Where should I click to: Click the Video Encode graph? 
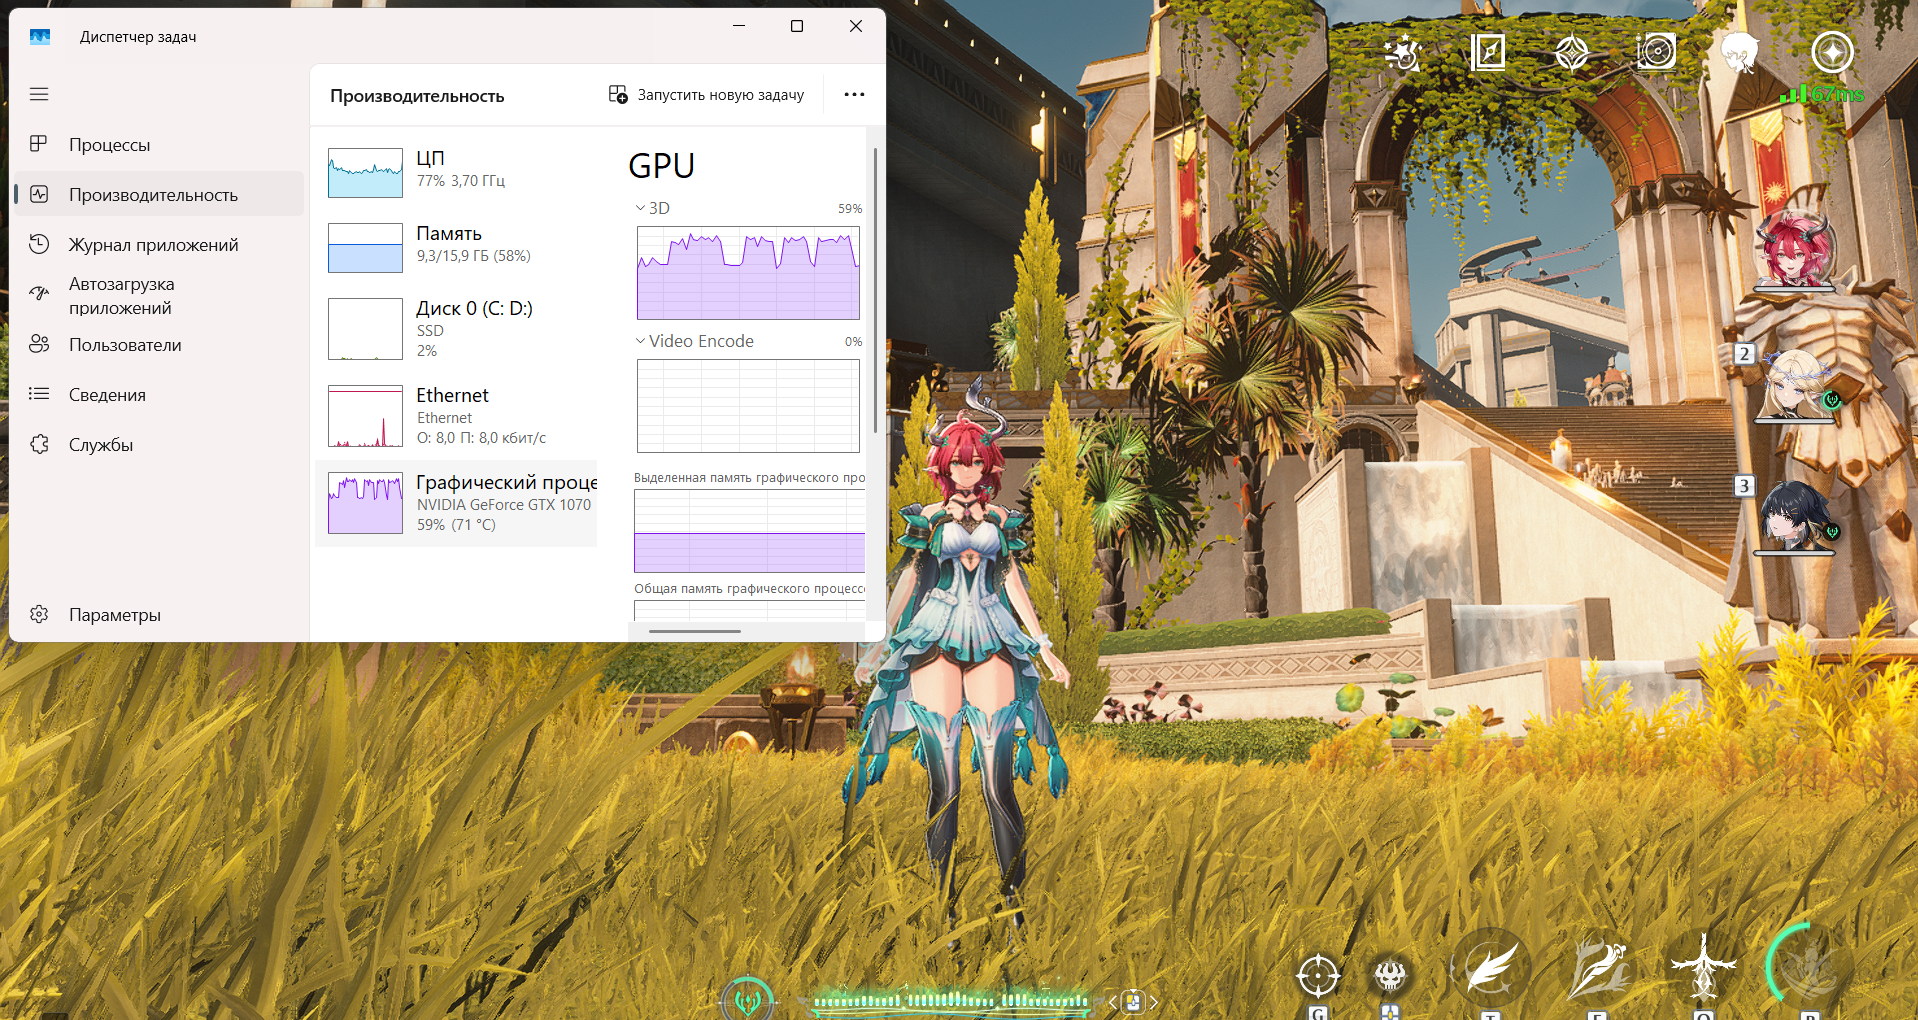(748, 406)
